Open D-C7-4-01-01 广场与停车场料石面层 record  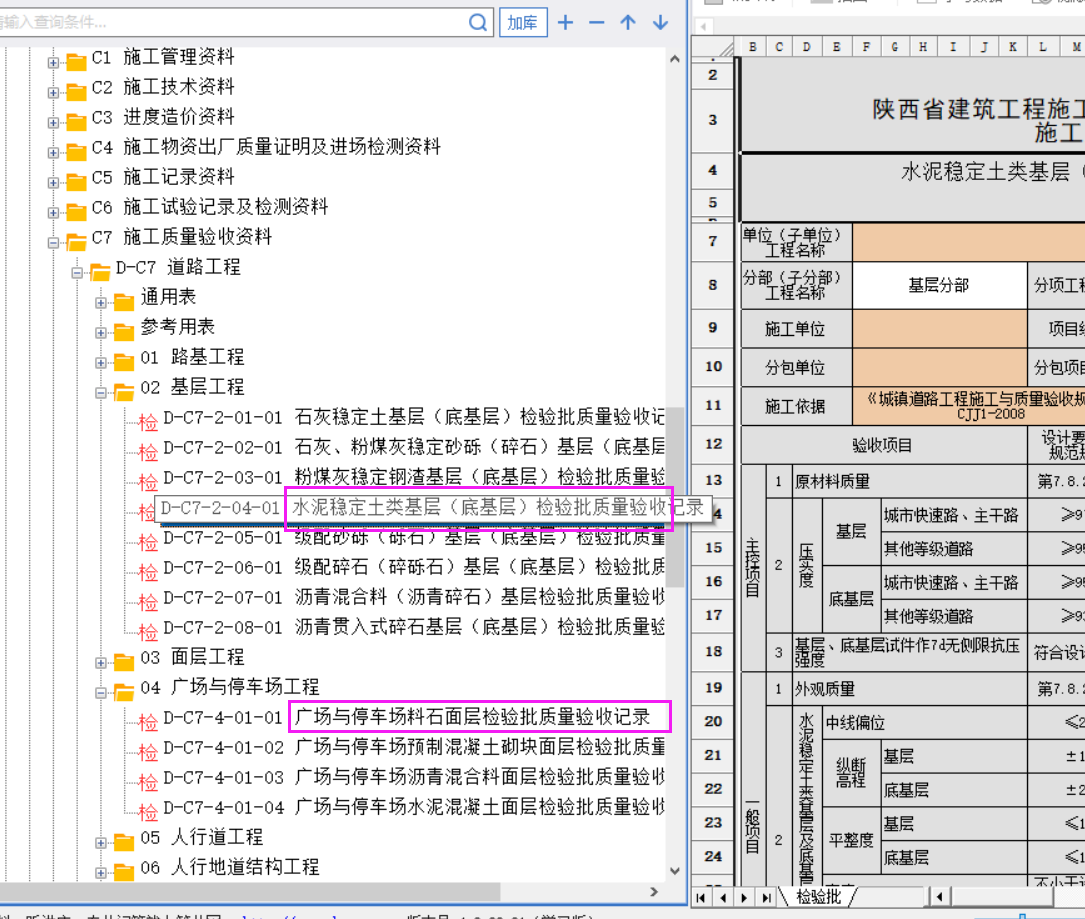[473, 717]
